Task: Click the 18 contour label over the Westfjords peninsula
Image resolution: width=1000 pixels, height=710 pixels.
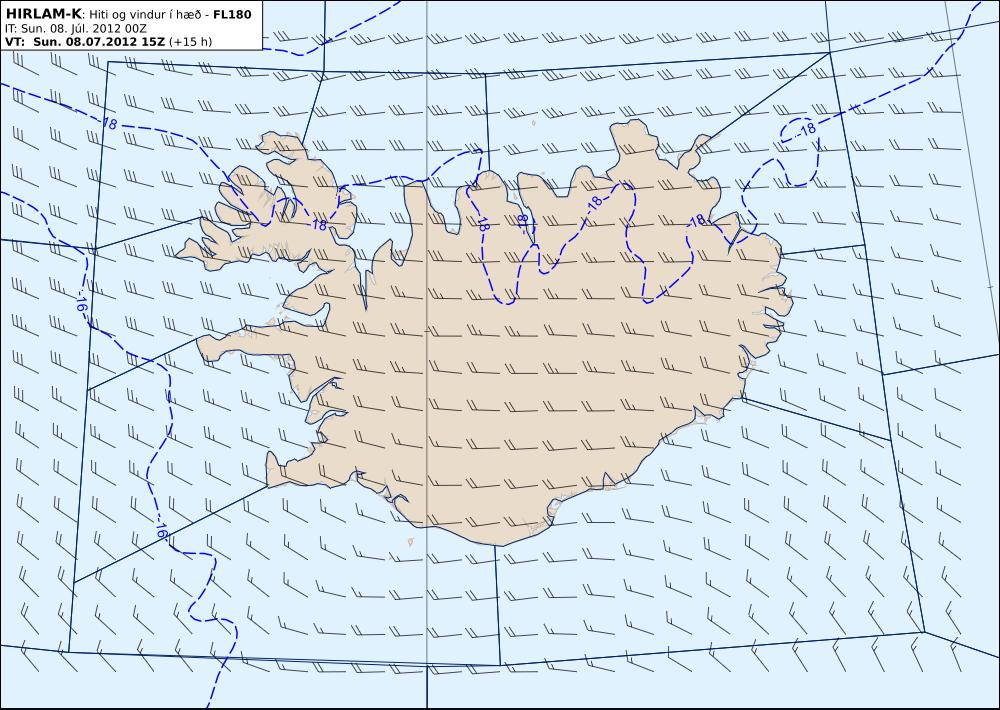Action: point(320,225)
